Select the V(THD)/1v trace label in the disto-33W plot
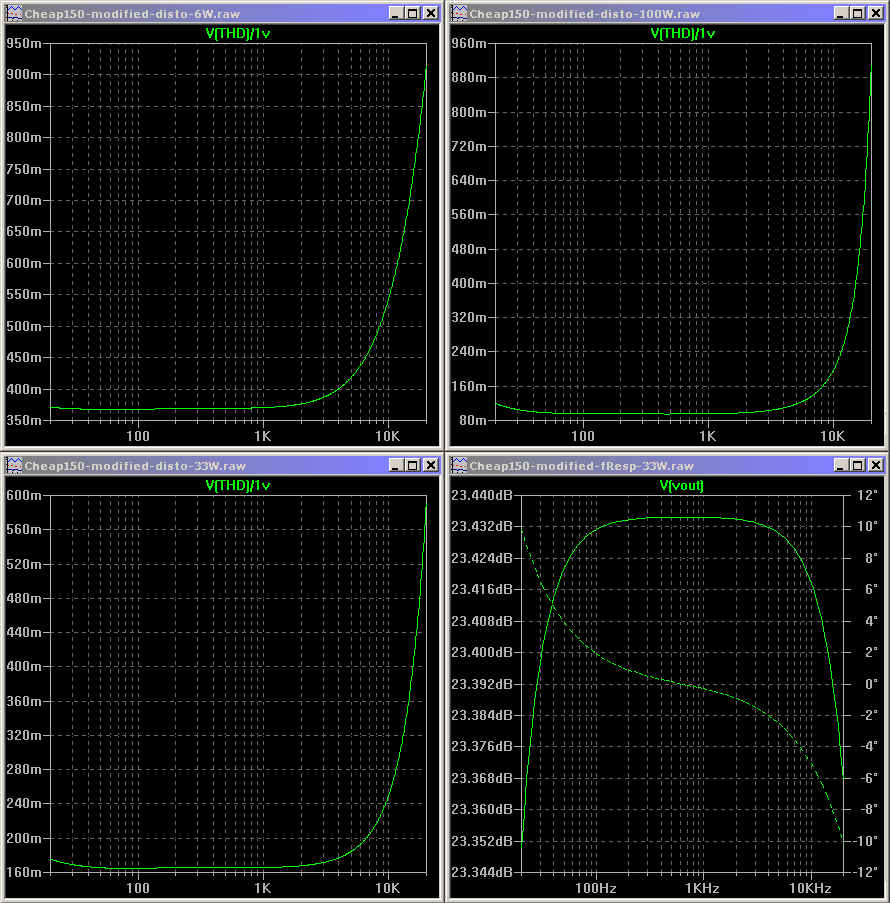The width and height of the screenshot is (890, 903). pyautogui.click(x=238, y=485)
